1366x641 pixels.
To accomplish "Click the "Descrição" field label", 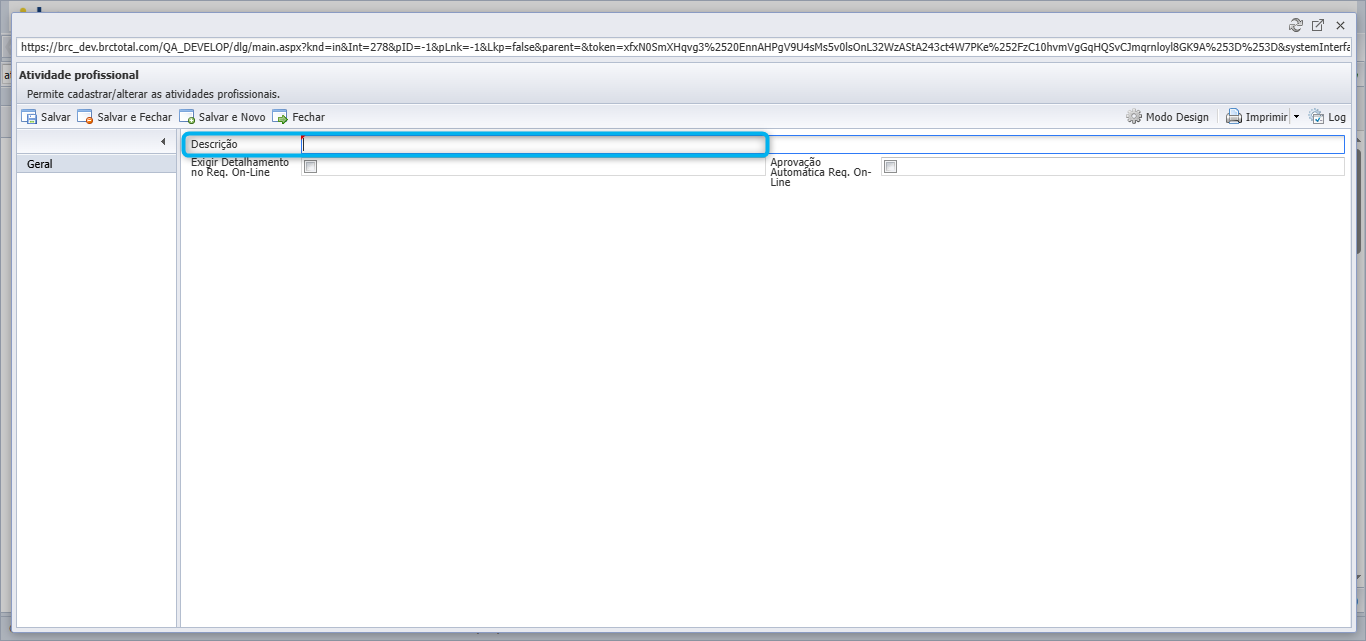I will 214,144.
